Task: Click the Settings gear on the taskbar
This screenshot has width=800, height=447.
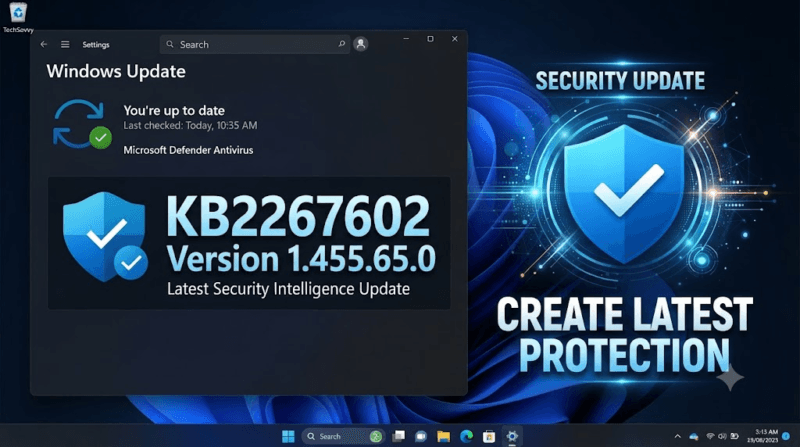Action: [x=512, y=436]
